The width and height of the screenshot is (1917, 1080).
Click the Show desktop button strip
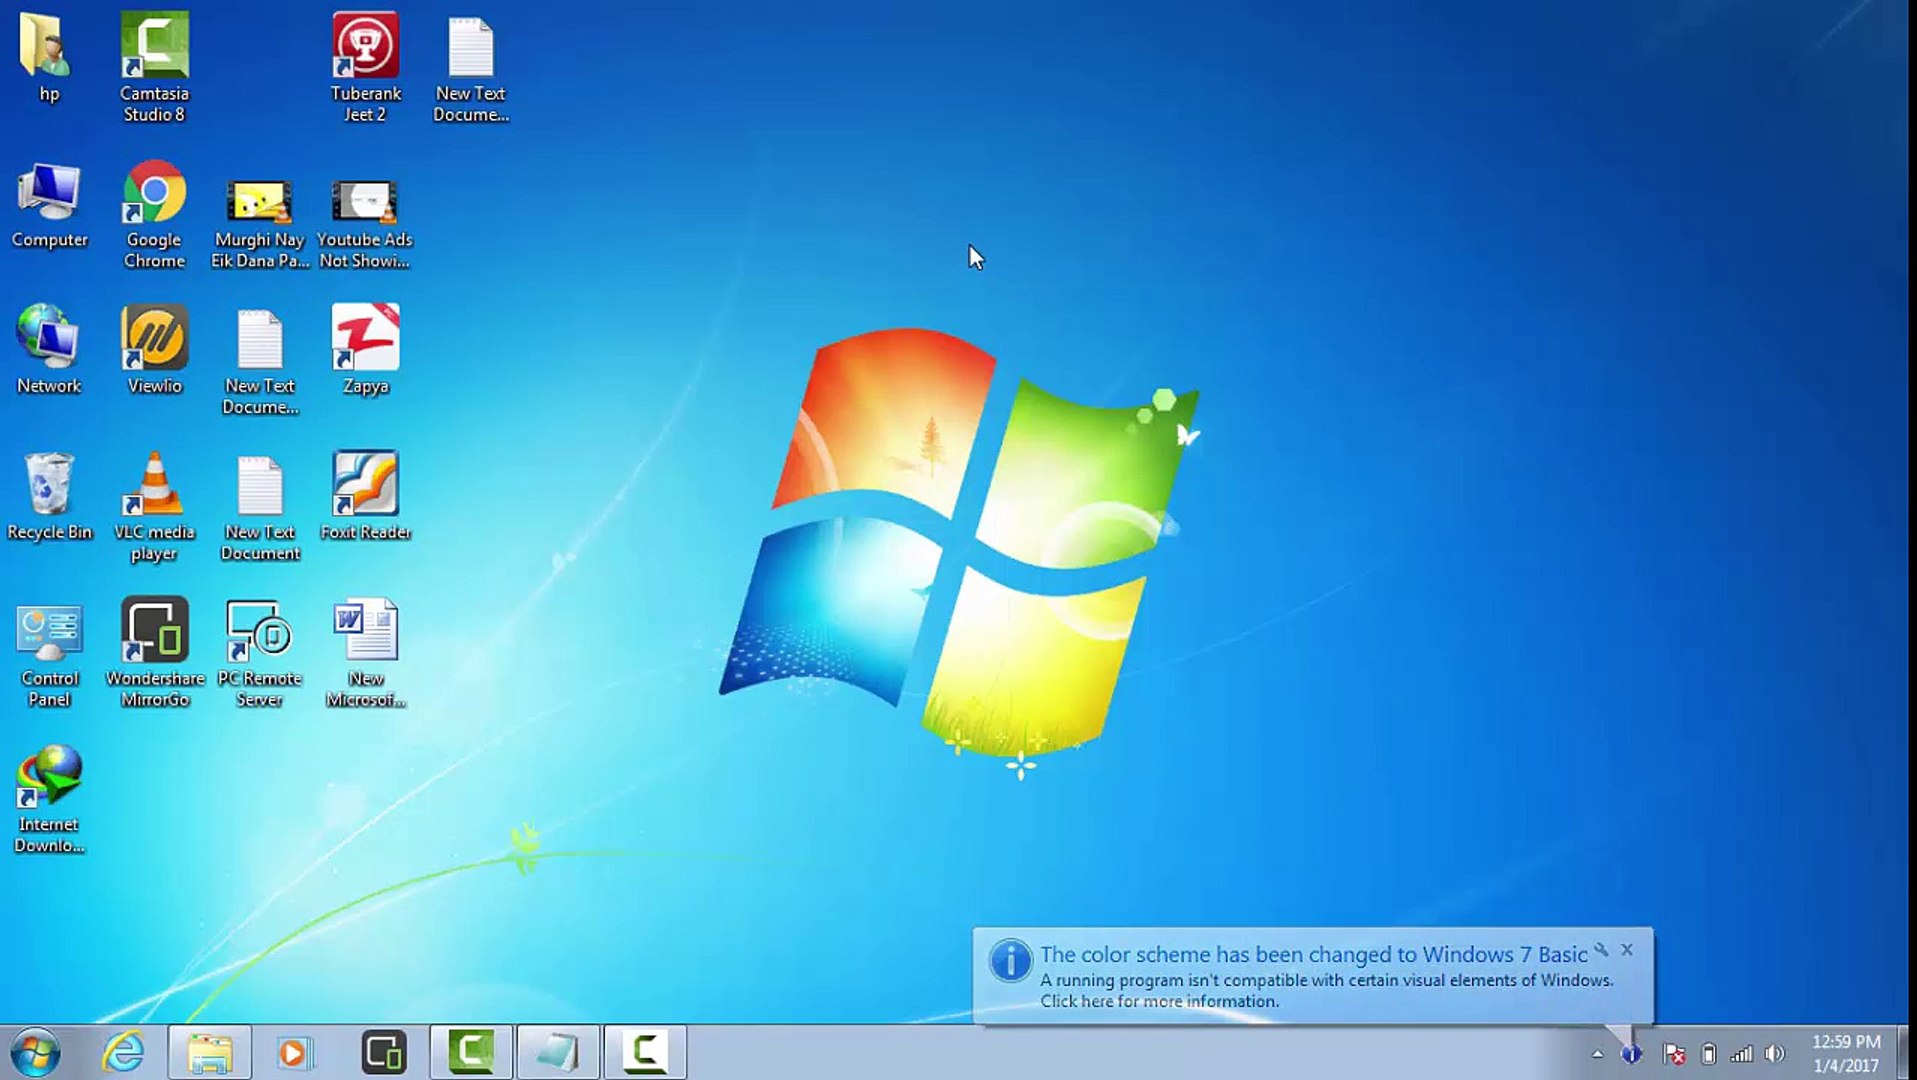click(1905, 1053)
